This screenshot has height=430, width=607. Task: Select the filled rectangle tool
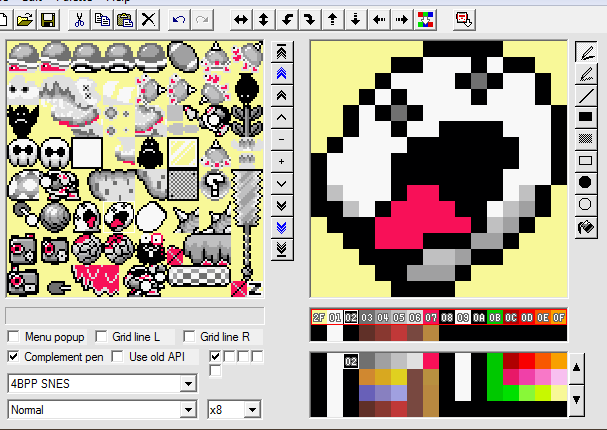click(586, 117)
